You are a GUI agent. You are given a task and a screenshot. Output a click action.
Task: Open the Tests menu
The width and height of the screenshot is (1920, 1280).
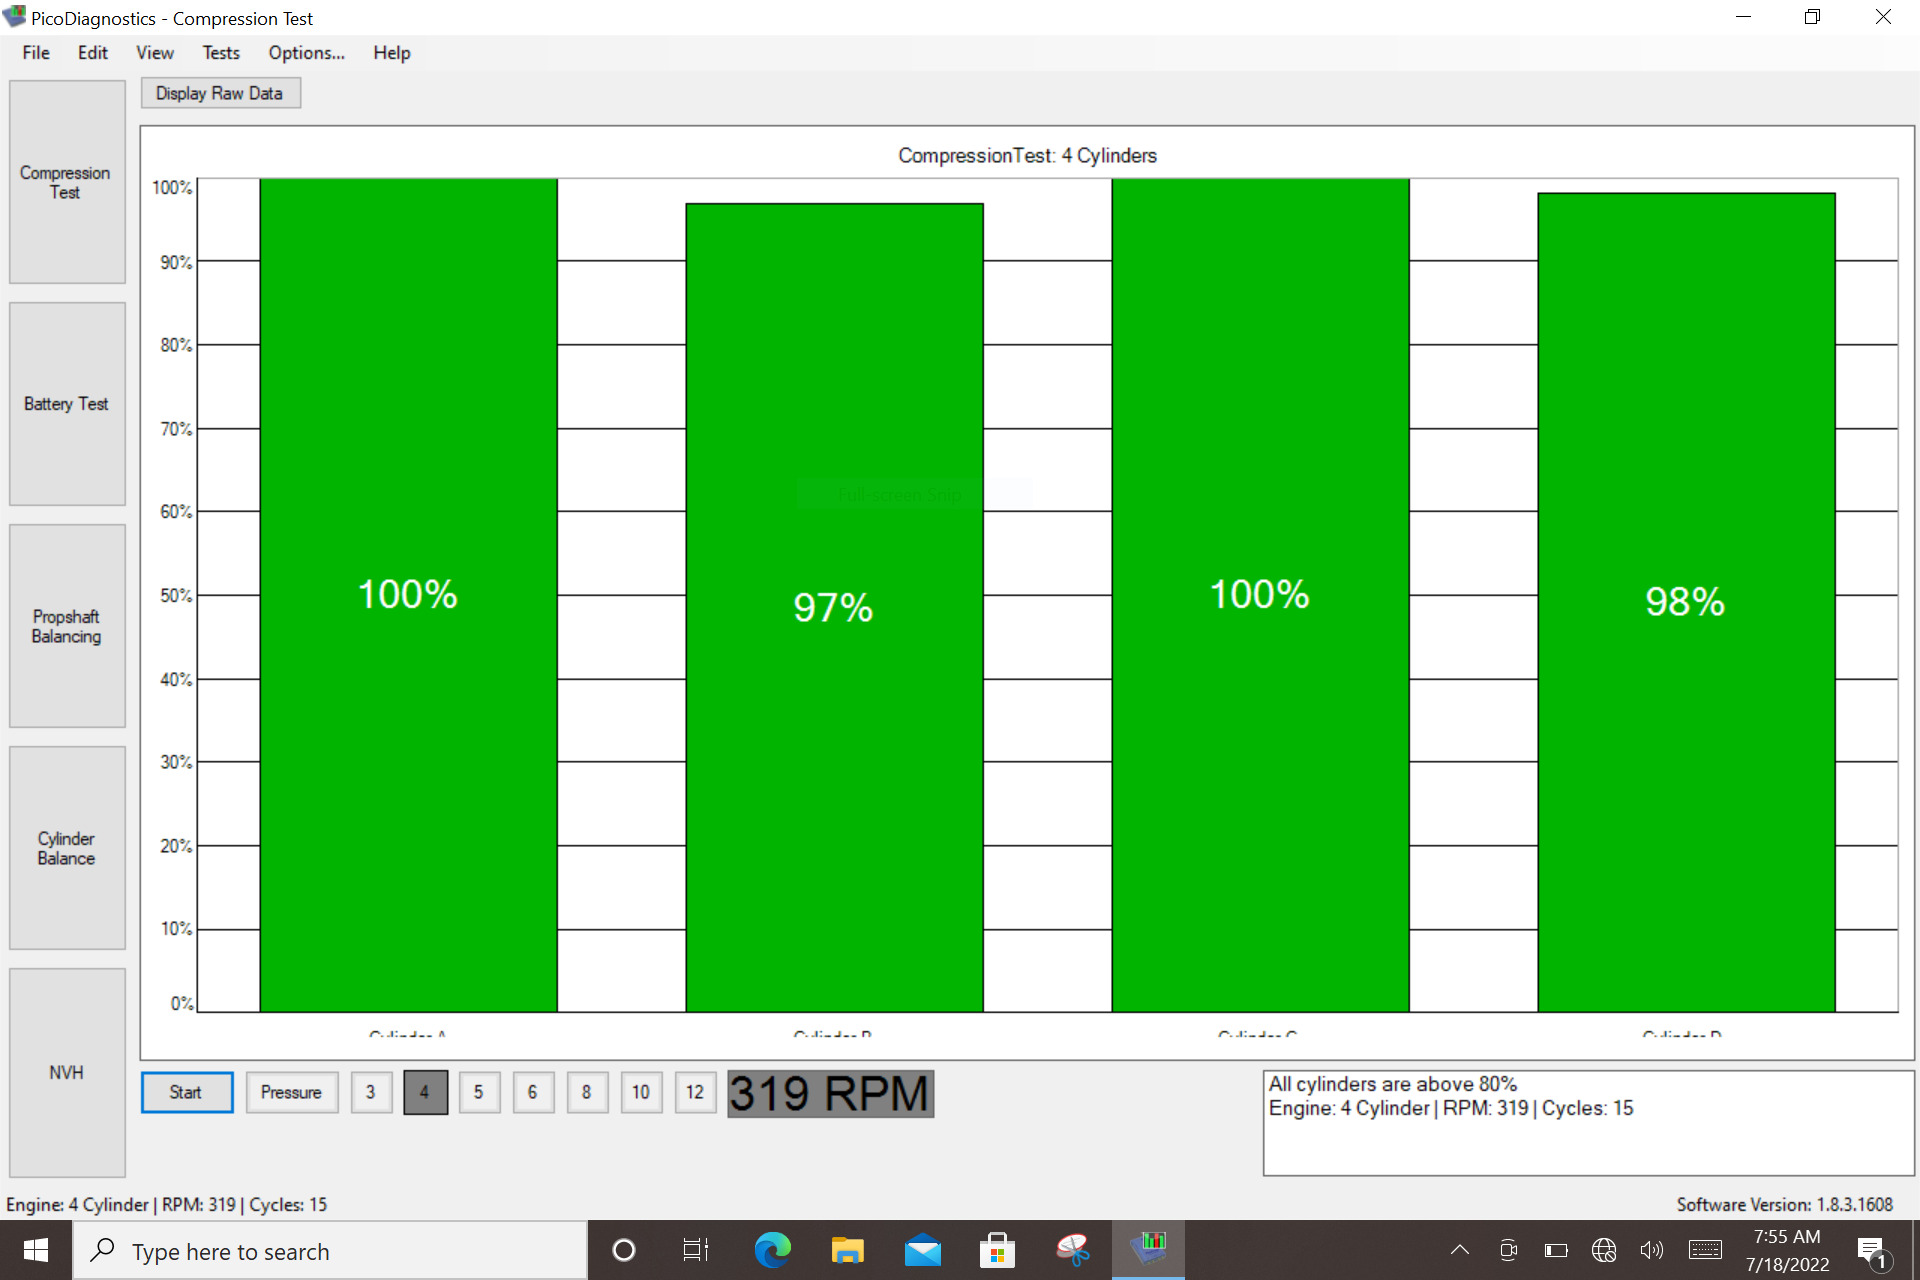(221, 53)
